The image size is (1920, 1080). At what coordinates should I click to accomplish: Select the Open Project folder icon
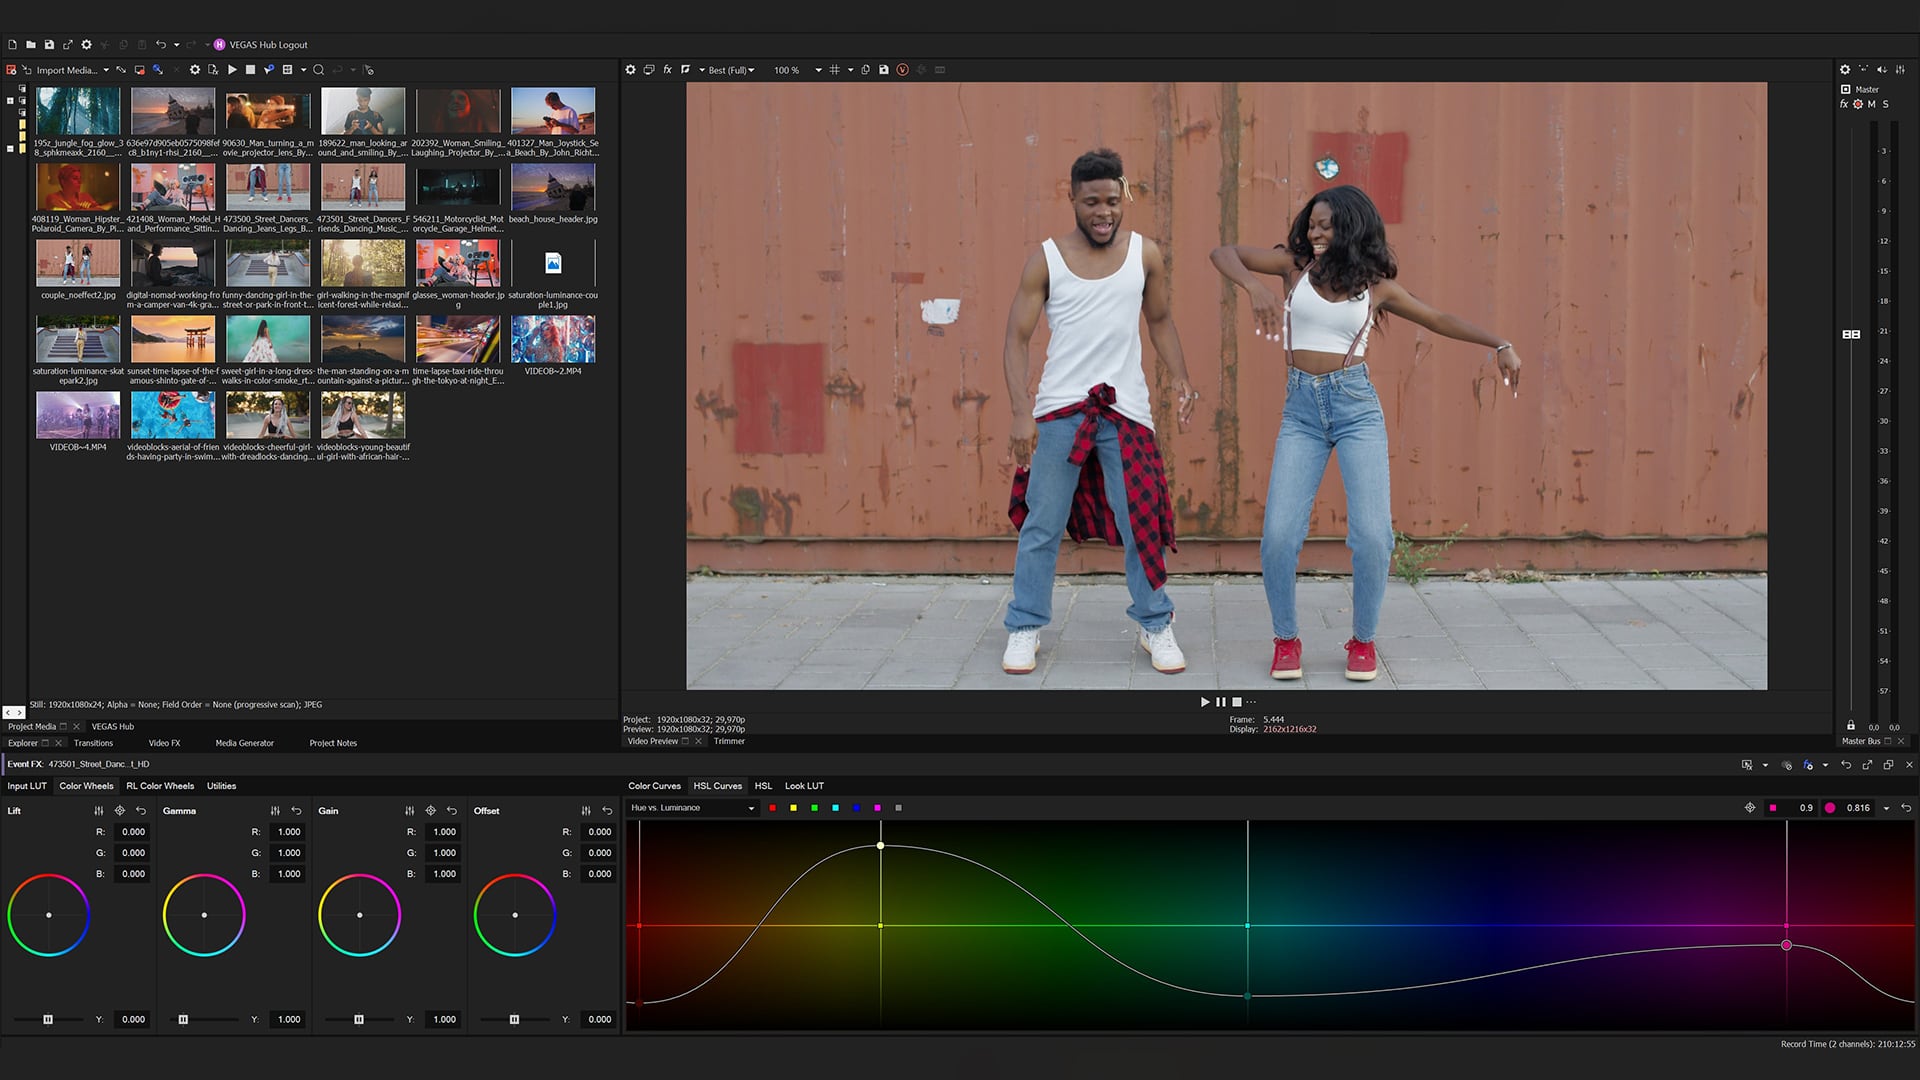pyautogui.click(x=31, y=44)
